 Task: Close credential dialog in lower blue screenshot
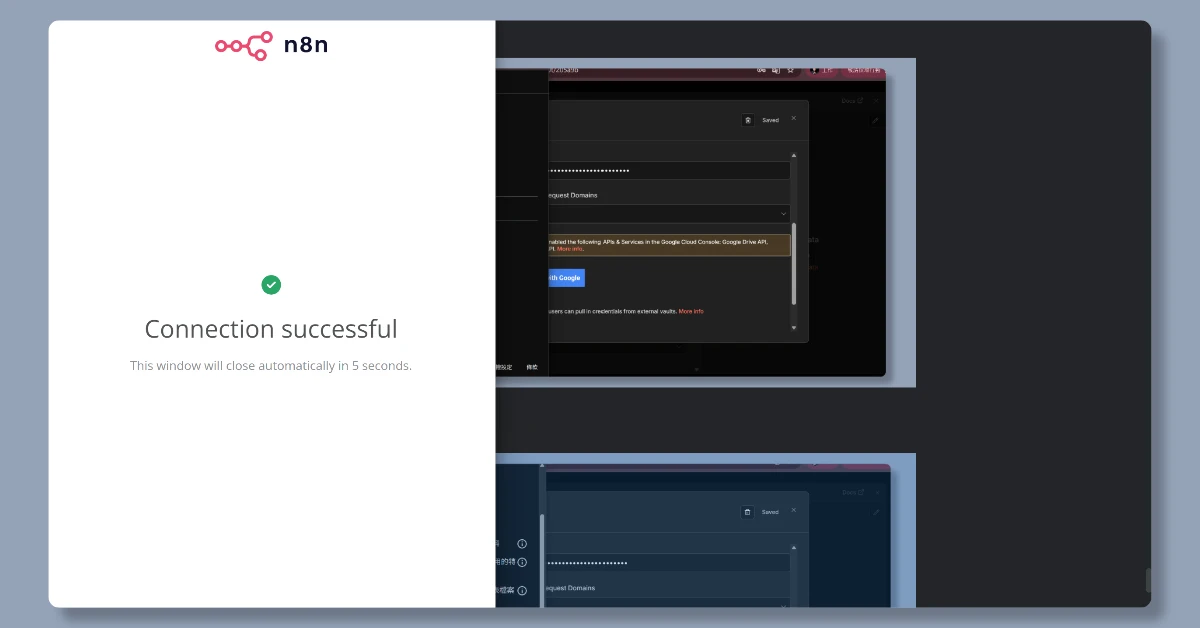pyautogui.click(x=794, y=510)
